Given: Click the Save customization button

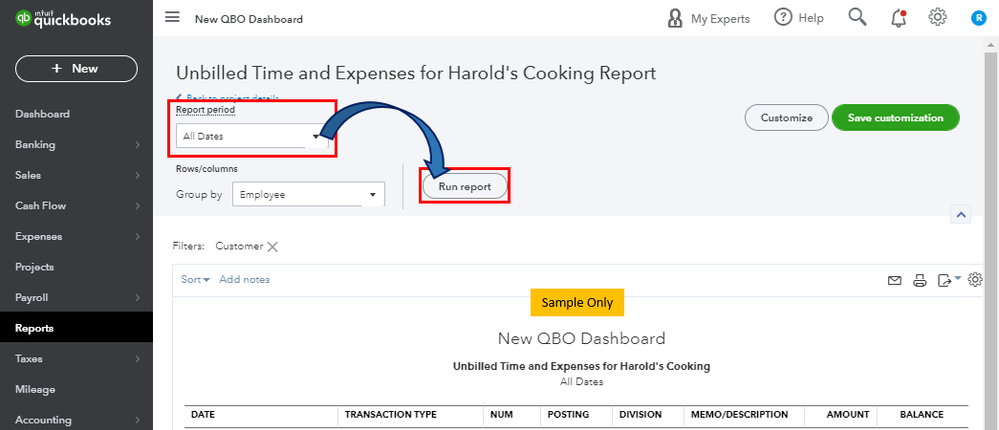Looking at the screenshot, I should pyautogui.click(x=895, y=118).
